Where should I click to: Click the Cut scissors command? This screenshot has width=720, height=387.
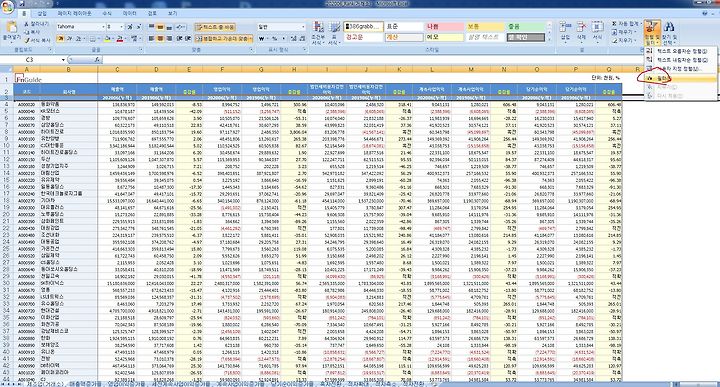point(36,23)
